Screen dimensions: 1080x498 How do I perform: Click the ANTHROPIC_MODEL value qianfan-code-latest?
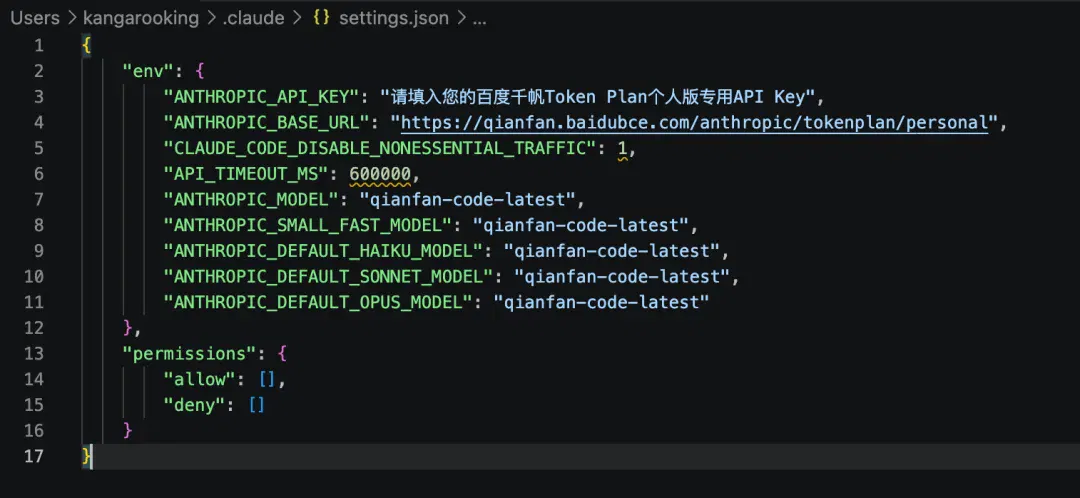(467, 200)
